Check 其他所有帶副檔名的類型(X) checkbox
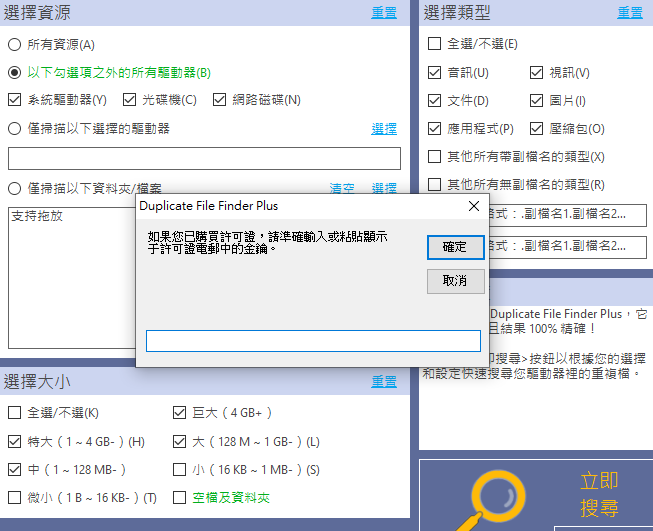653x531 pixels. tap(434, 157)
